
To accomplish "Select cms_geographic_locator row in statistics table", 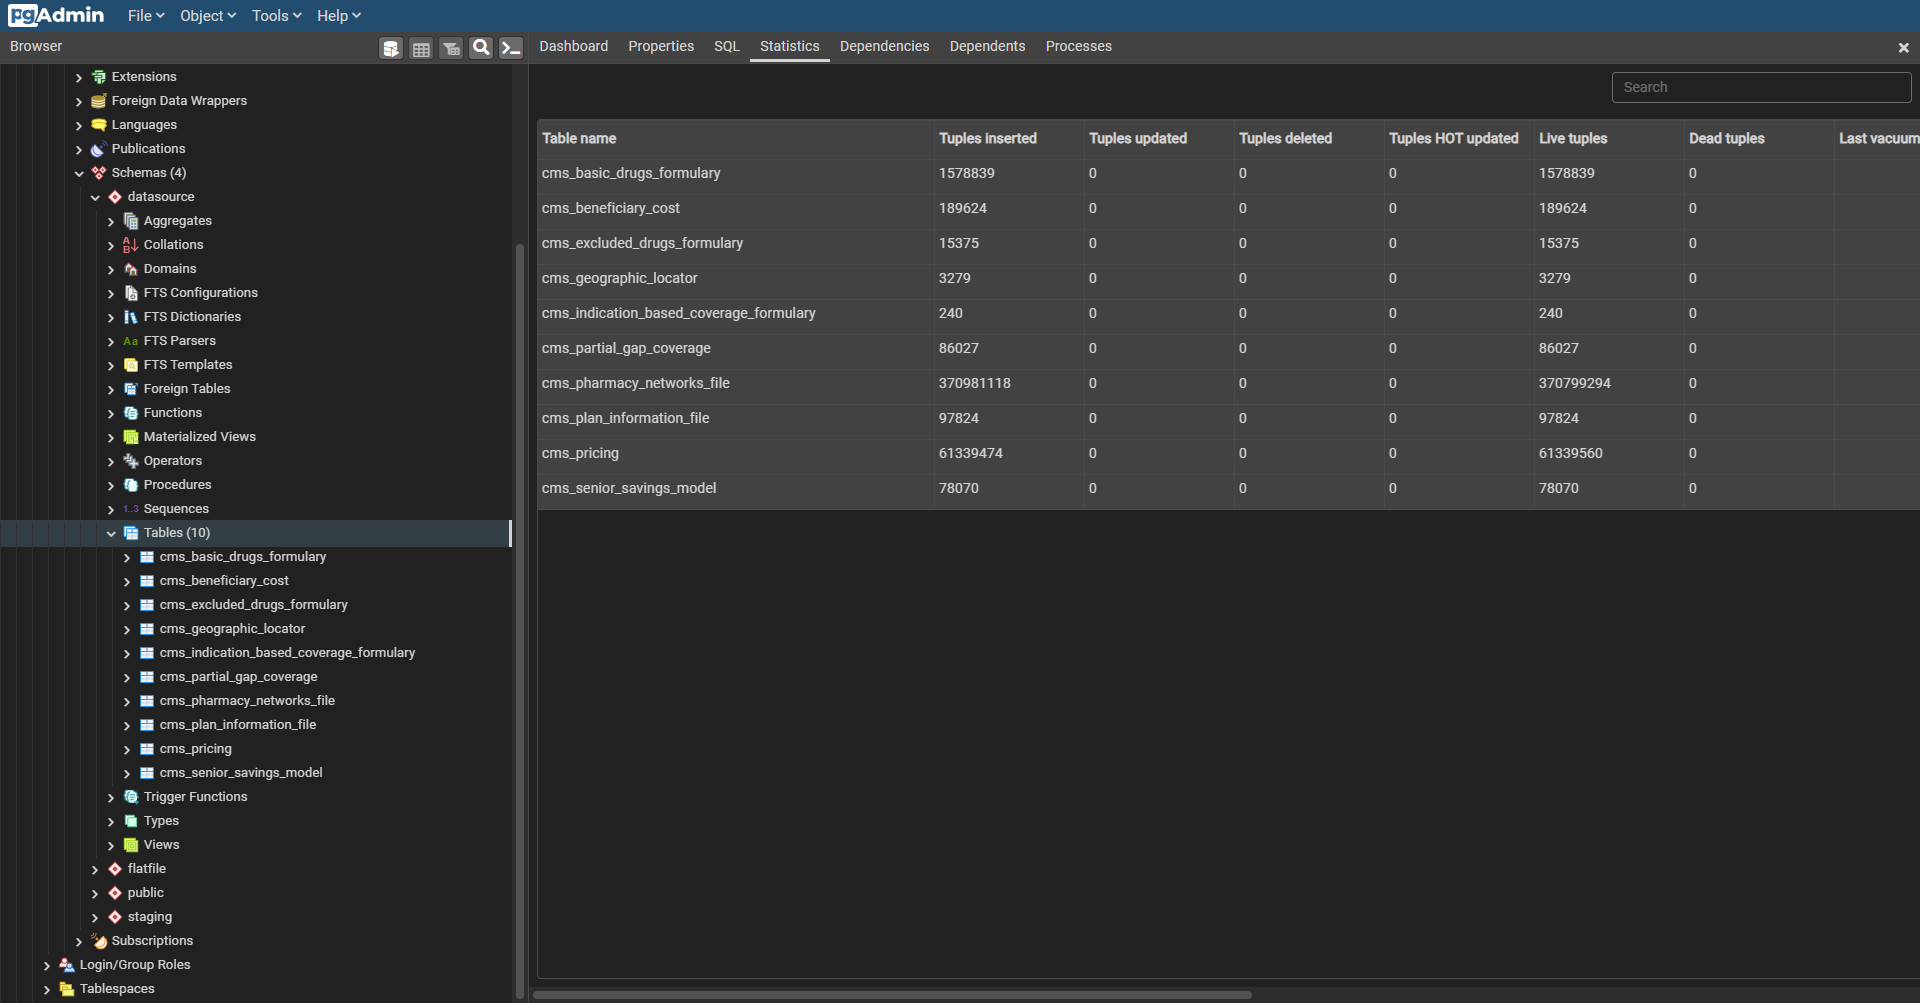I will click(x=1228, y=278).
